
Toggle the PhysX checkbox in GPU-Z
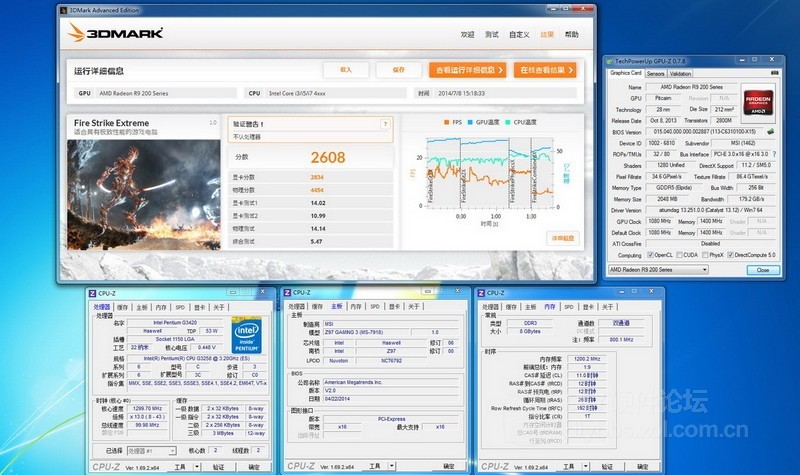tap(705, 255)
